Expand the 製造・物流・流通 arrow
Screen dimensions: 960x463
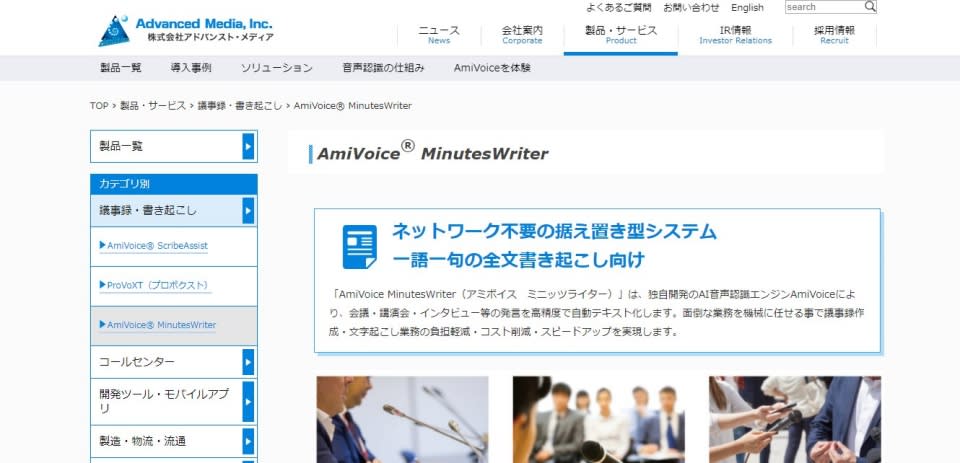pyautogui.click(x=248, y=442)
